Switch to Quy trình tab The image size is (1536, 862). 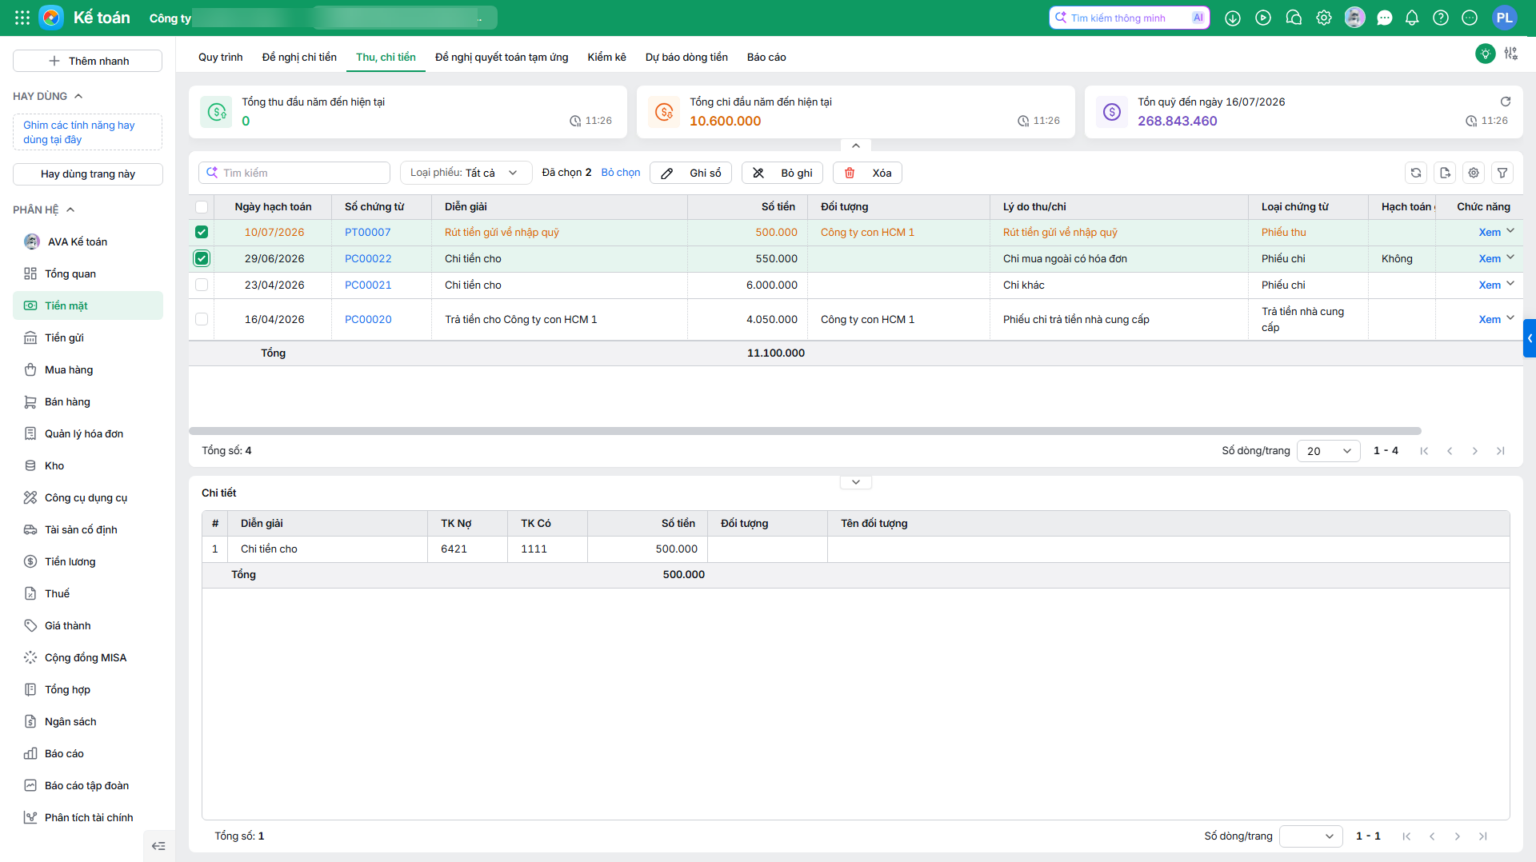coord(220,57)
